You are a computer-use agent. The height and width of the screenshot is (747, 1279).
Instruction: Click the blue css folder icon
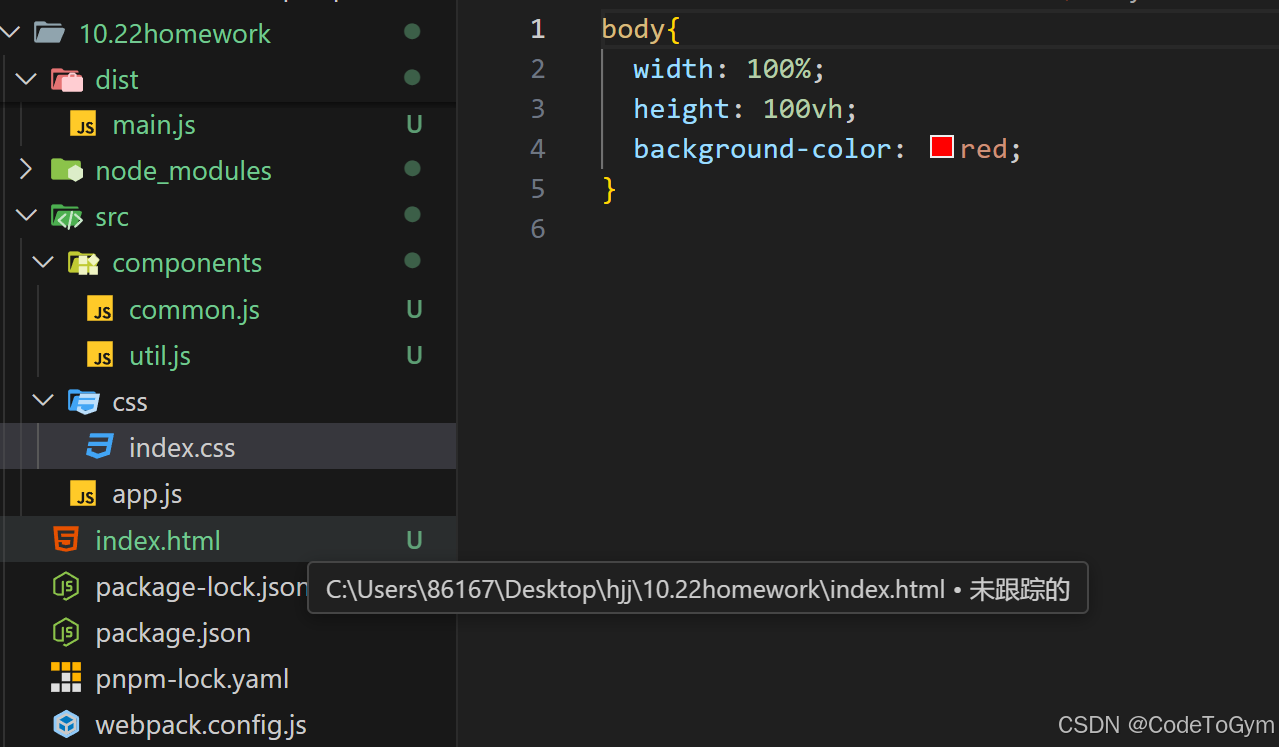pyautogui.click(x=83, y=402)
